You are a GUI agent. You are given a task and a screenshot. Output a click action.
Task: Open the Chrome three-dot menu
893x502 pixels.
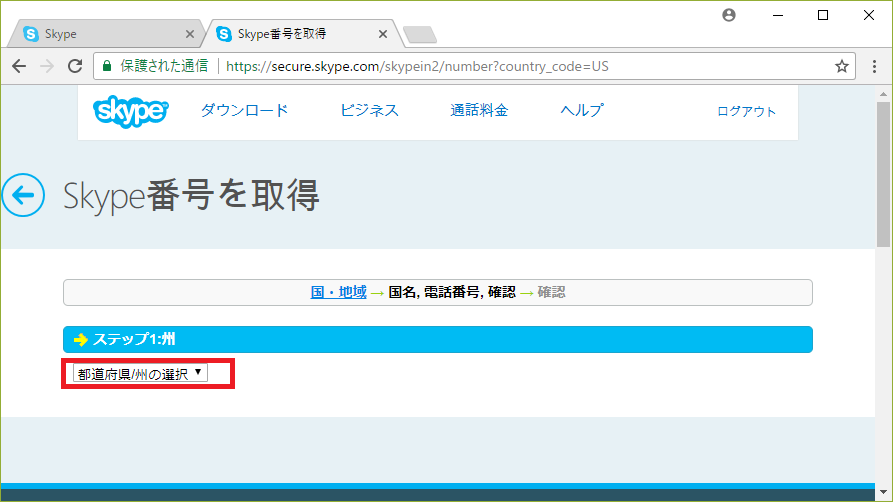[874, 66]
